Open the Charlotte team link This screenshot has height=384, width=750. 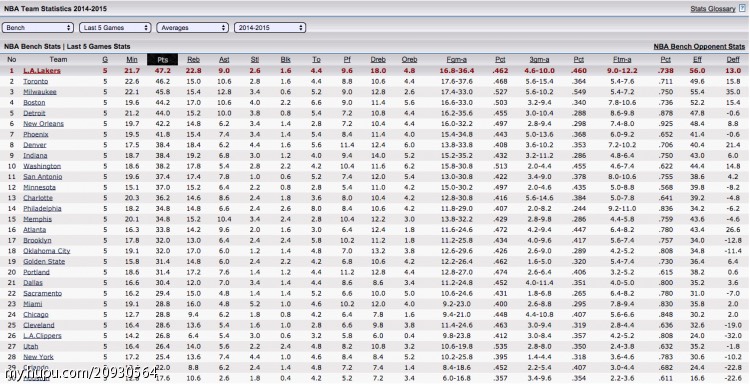click(38, 198)
